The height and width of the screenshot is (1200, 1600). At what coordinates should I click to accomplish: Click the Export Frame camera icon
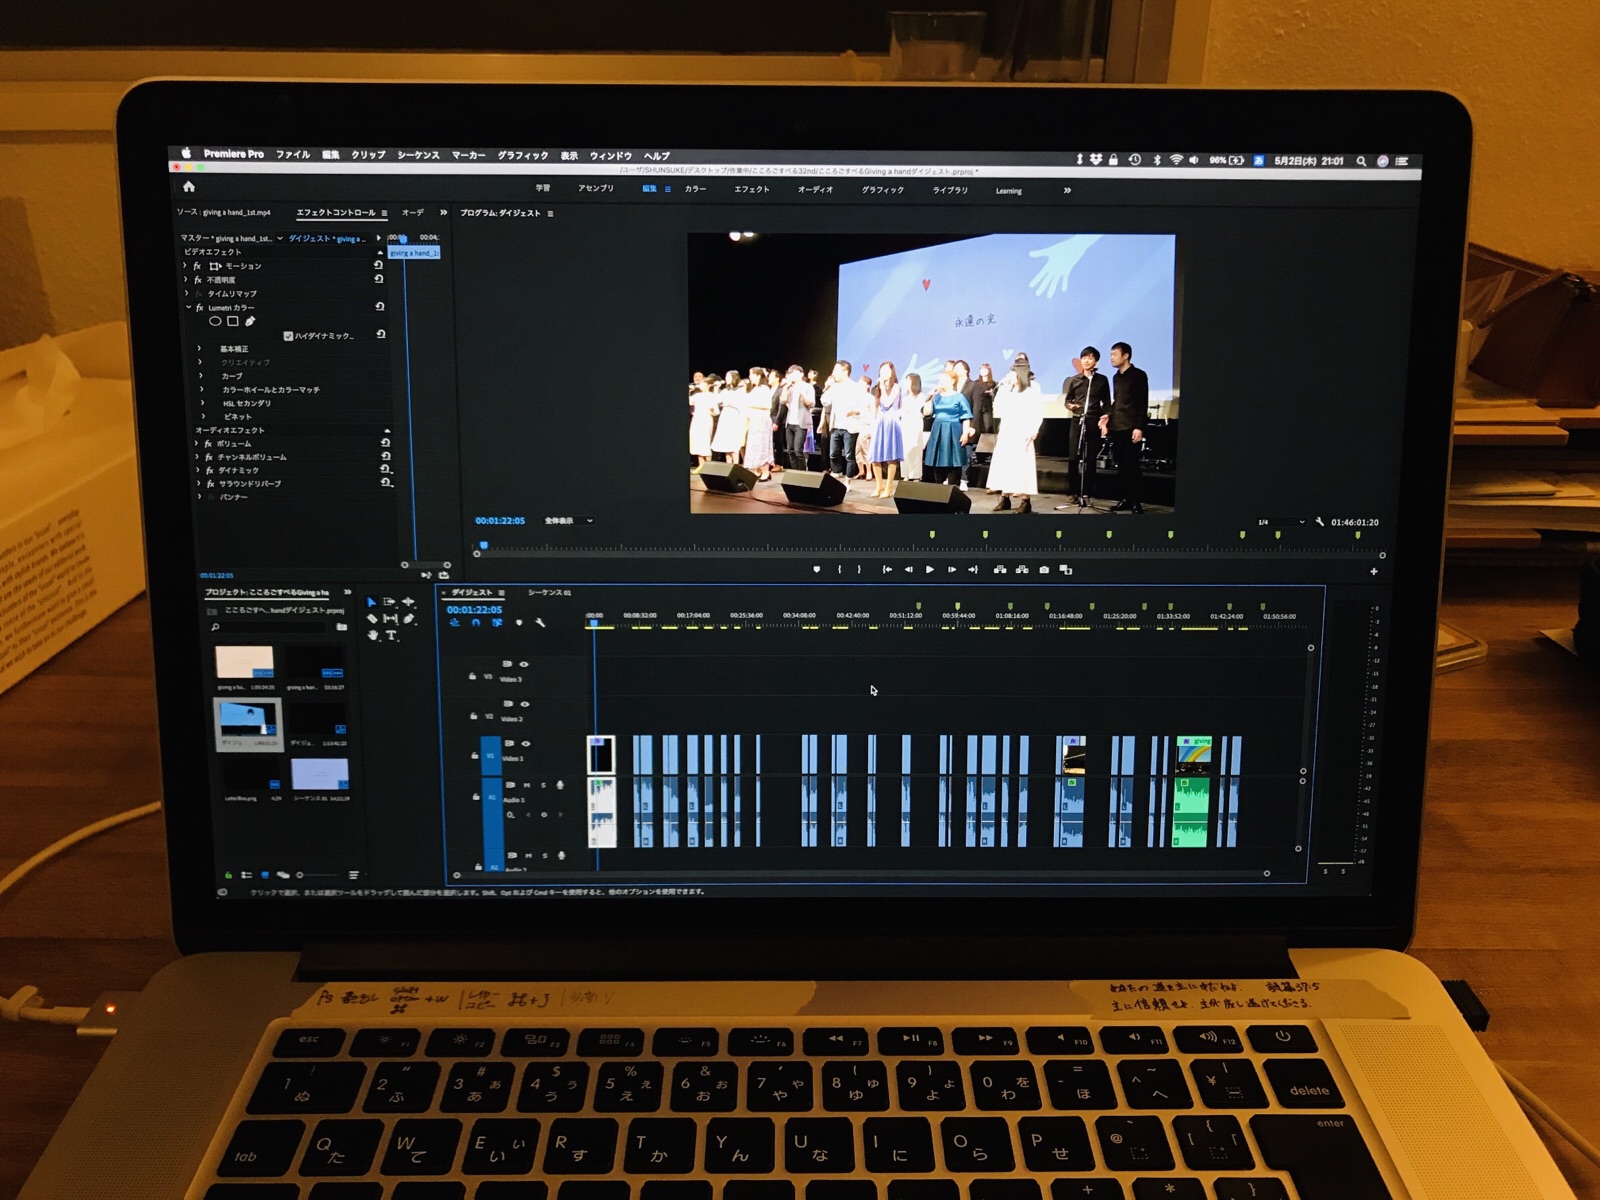click(x=1044, y=570)
